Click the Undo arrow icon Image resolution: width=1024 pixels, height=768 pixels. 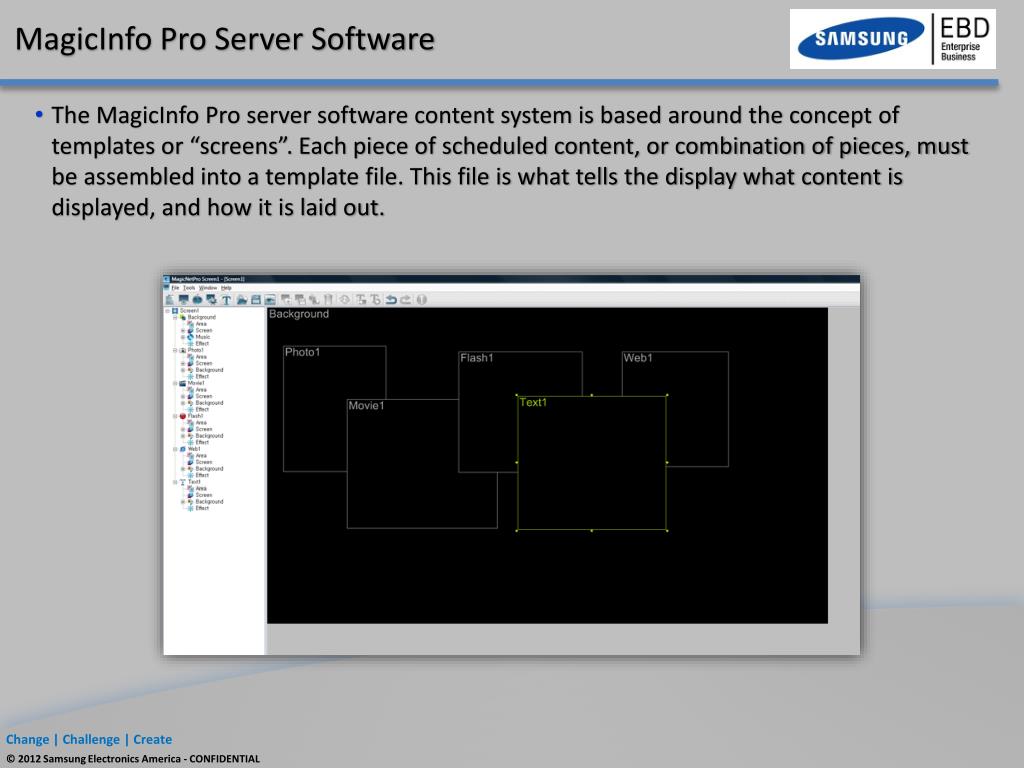point(391,300)
